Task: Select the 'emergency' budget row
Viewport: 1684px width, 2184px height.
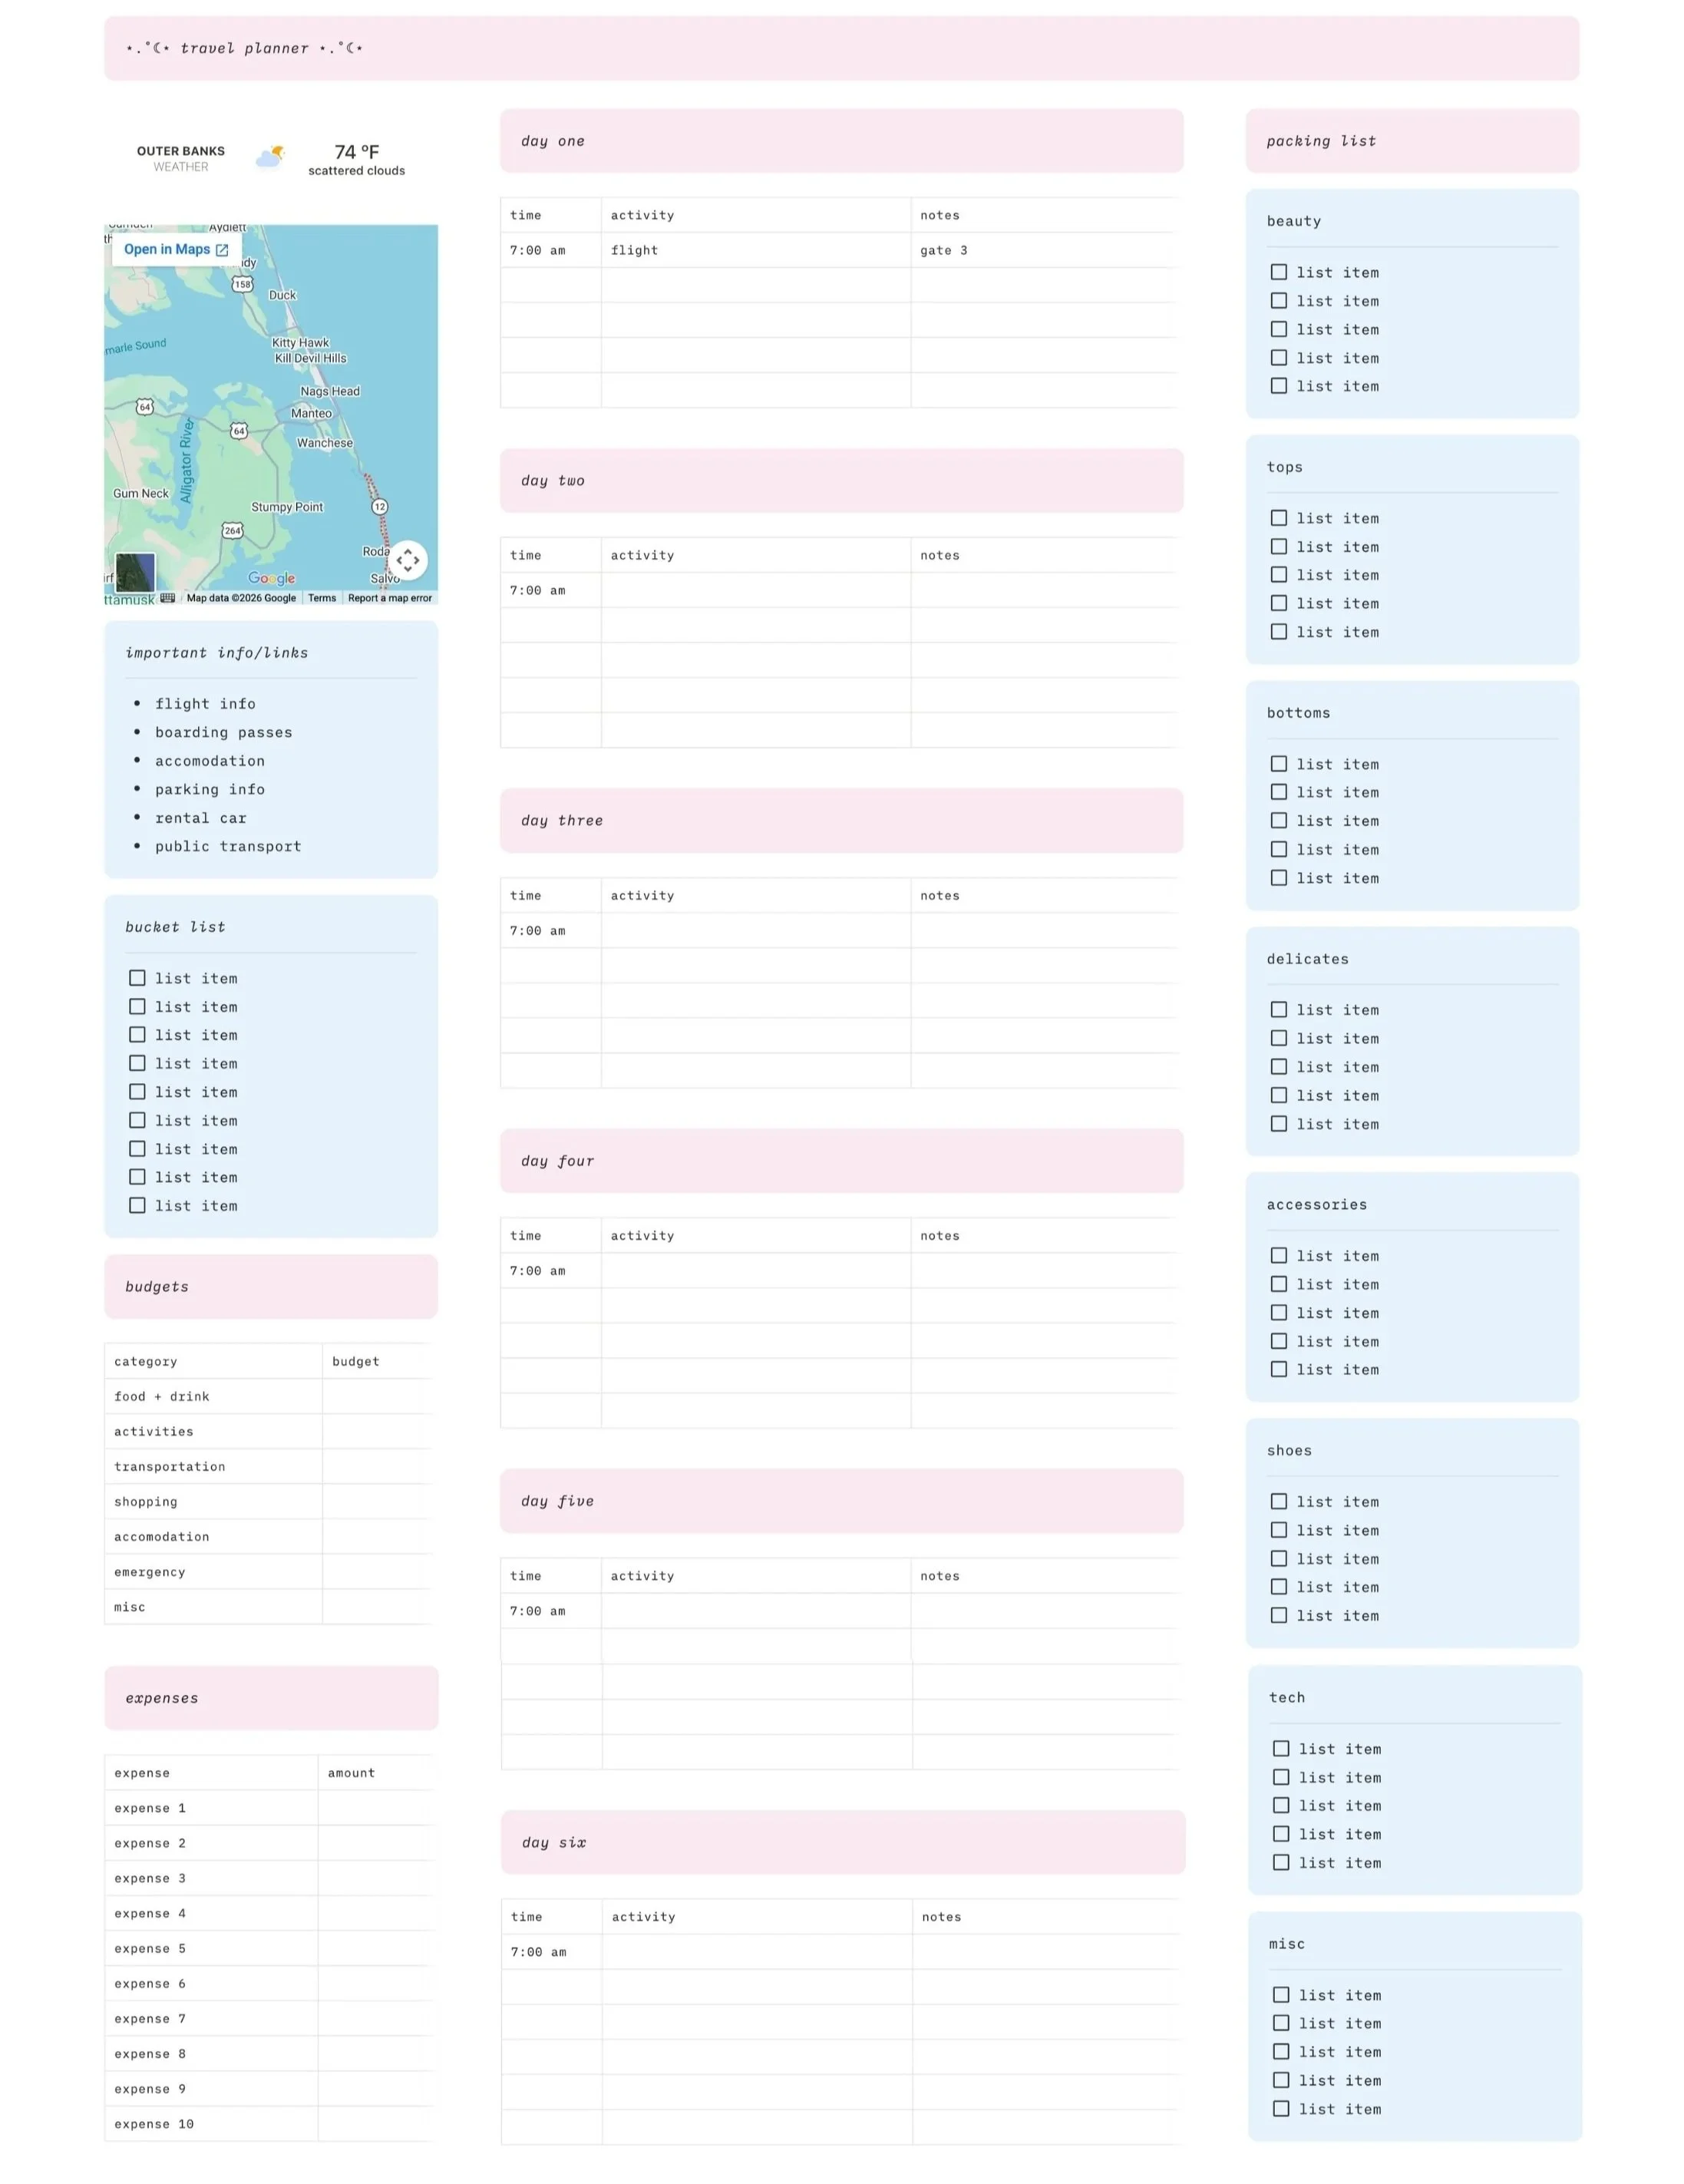Action: pos(269,1572)
